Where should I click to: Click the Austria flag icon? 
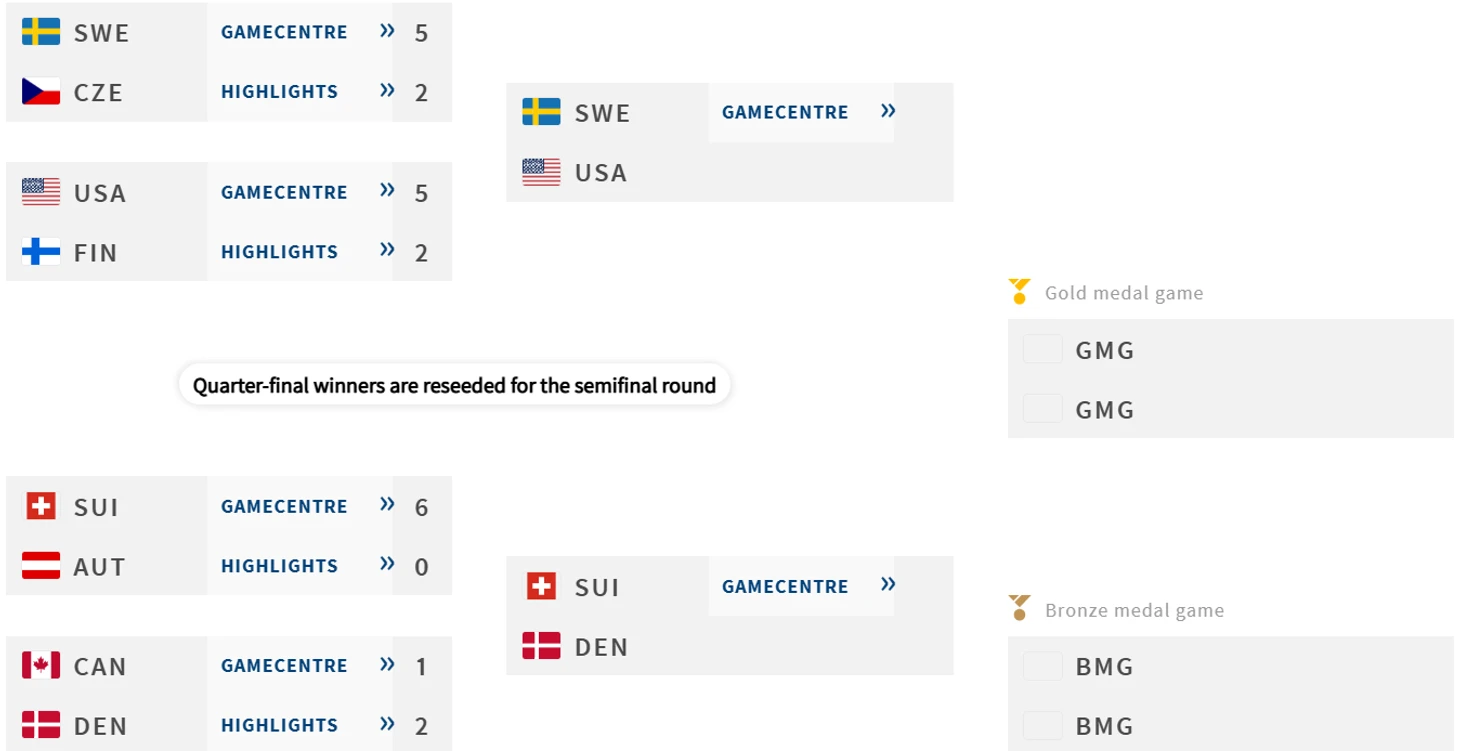[x=41, y=566]
